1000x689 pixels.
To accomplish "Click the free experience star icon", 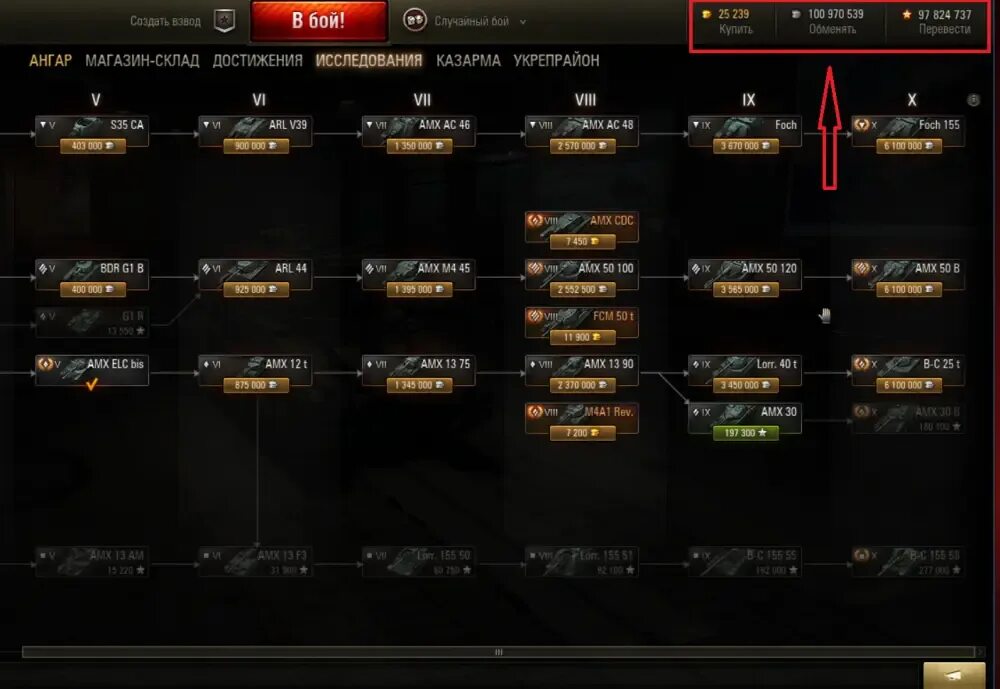I will (x=906, y=14).
